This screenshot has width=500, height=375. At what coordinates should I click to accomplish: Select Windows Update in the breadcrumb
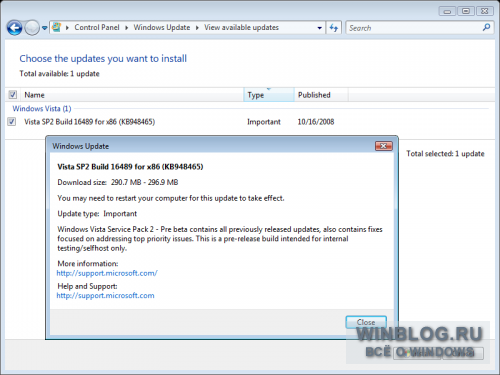click(162, 27)
